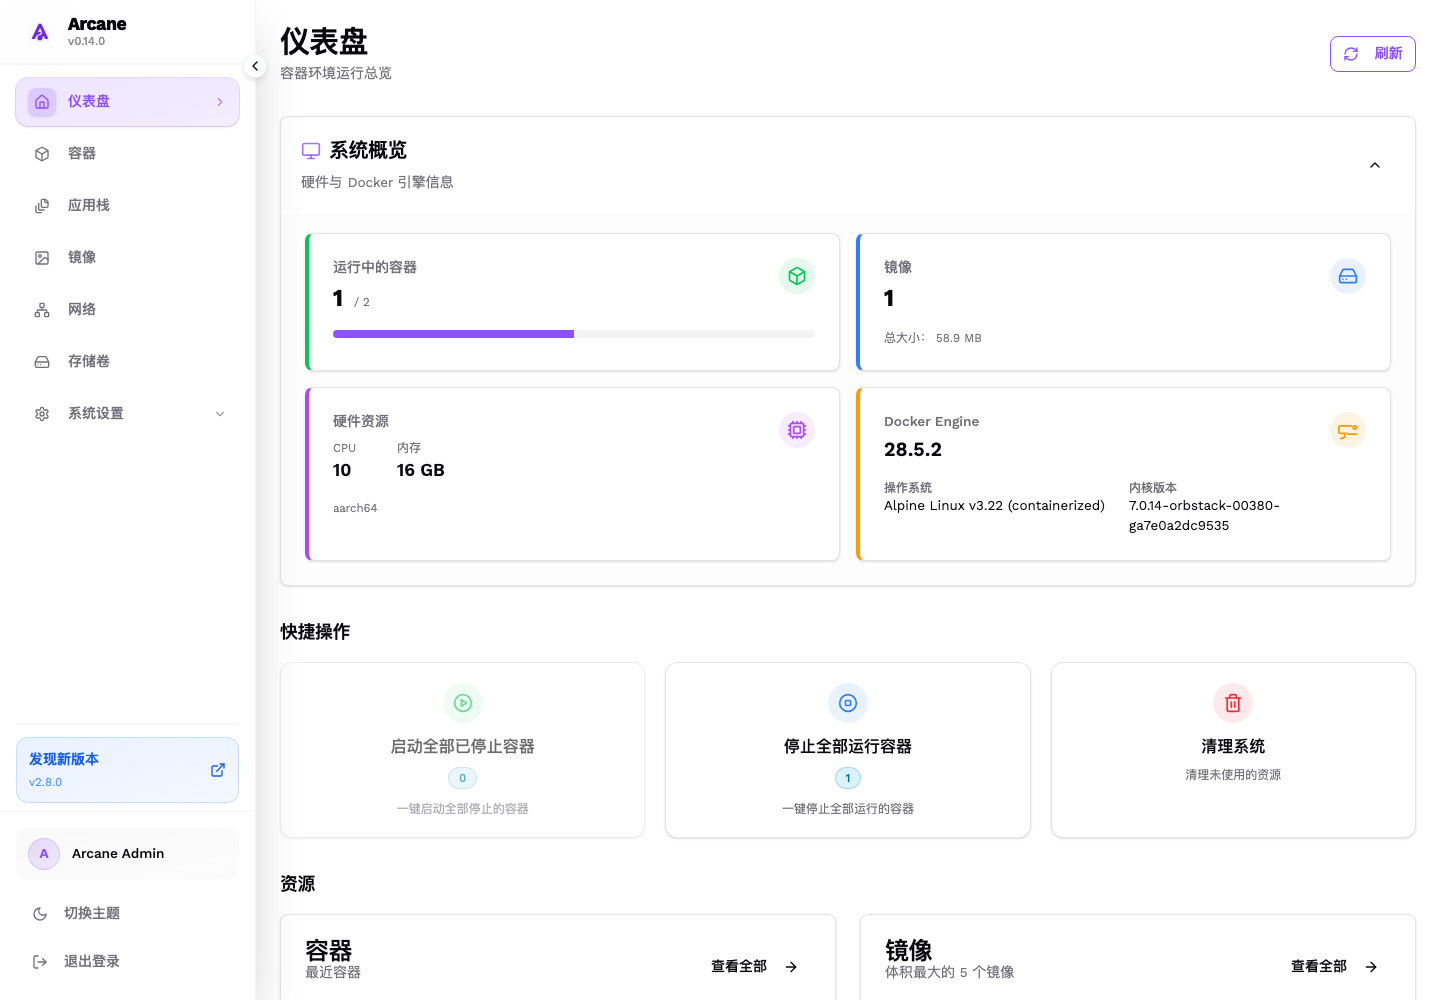Click 退出登录 to log out
The width and height of the screenshot is (1440, 1000).
tap(127, 962)
